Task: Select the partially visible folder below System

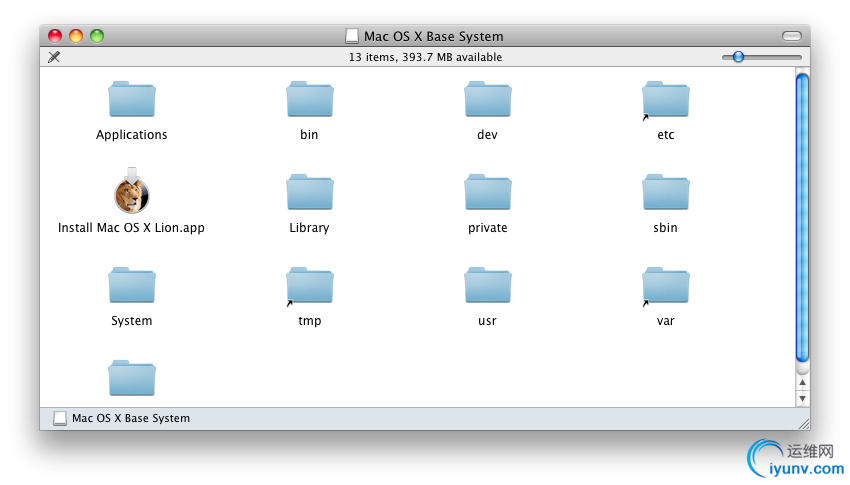Action: point(132,378)
